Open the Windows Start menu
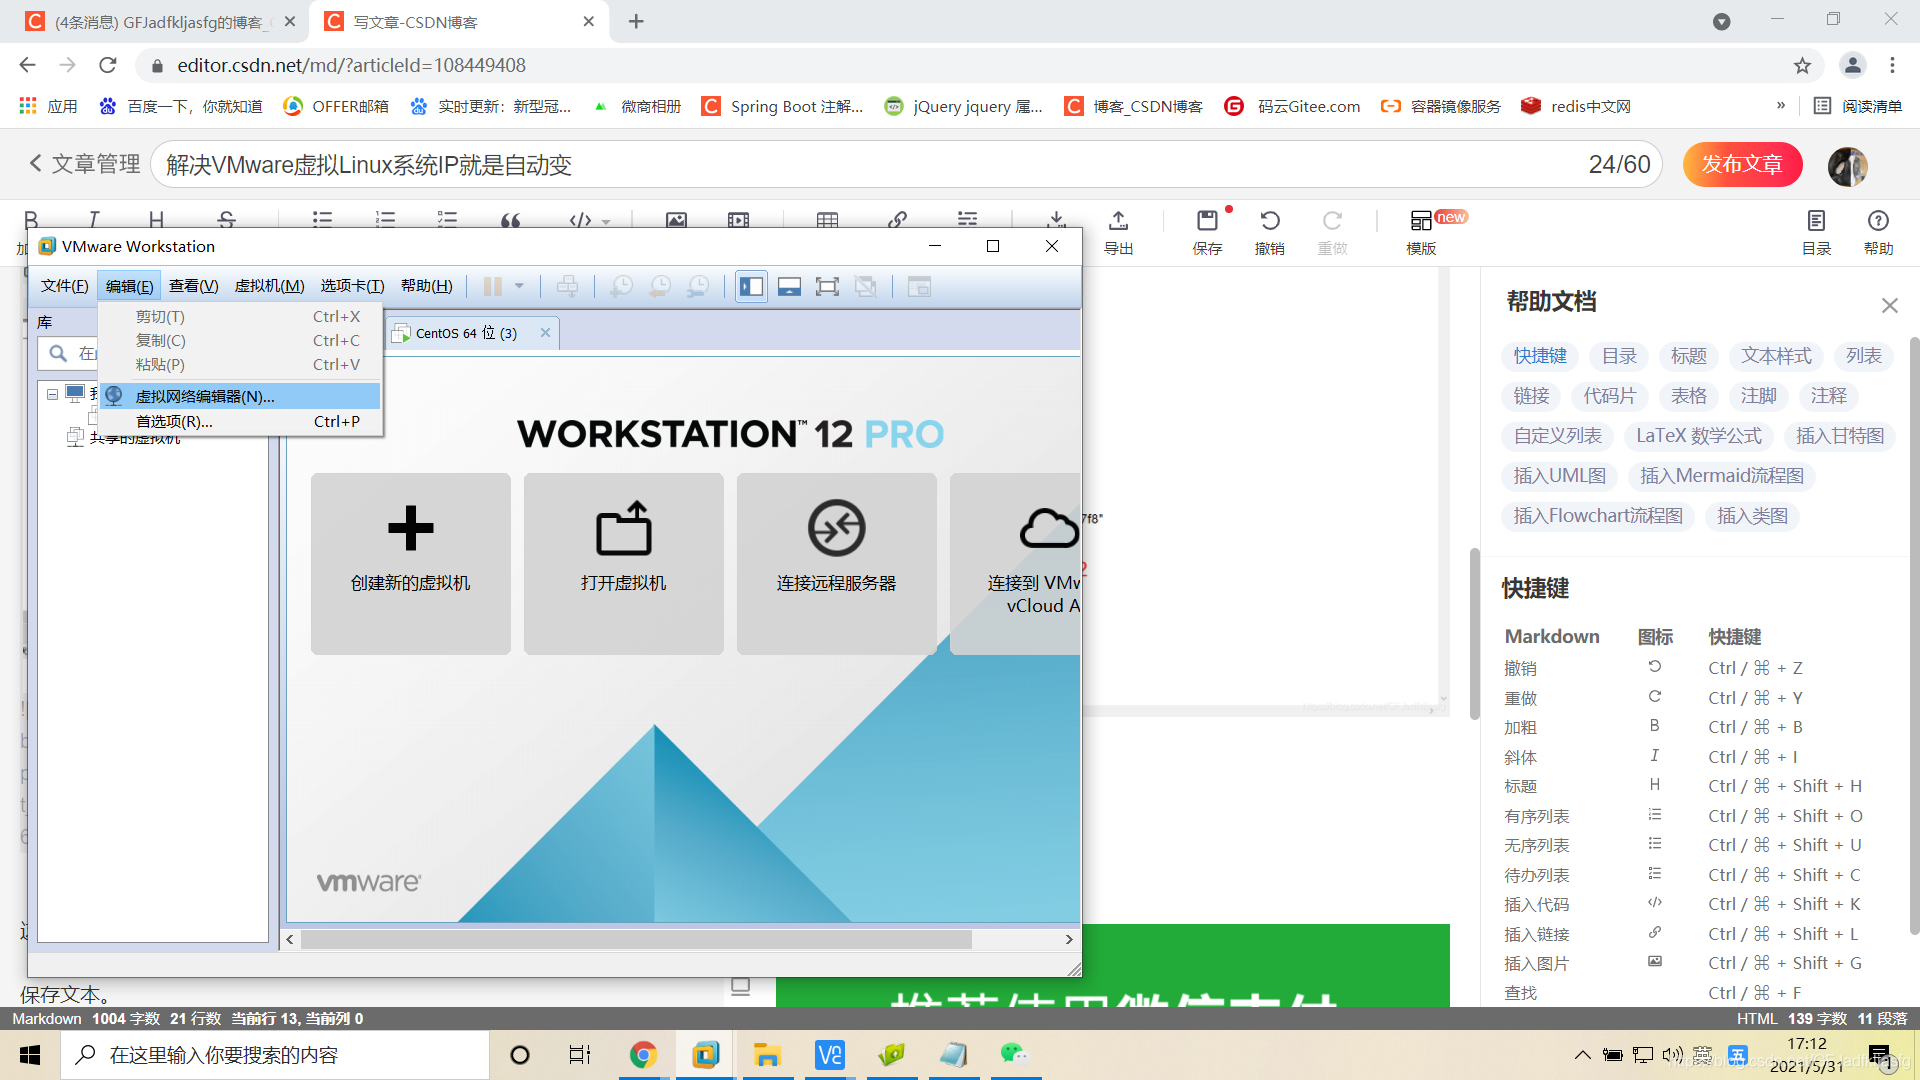This screenshot has height=1080, width=1920. pyautogui.click(x=30, y=1055)
